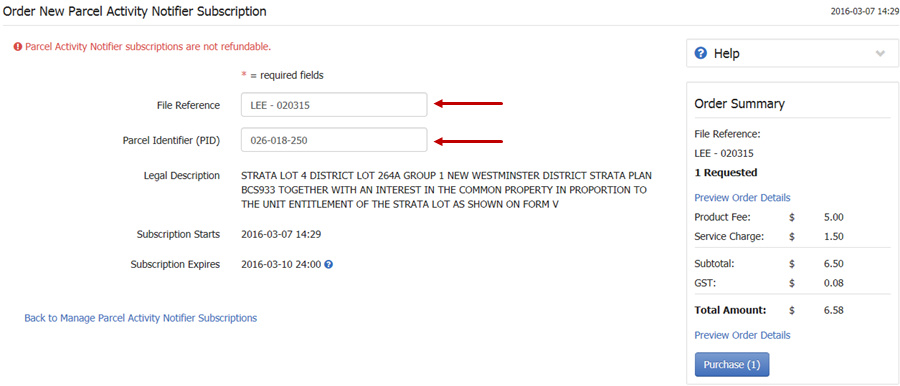The height and width of the screenshot is (386, 900).
Task: Click the Help panel title text
Action: click(x=727, y=53)
